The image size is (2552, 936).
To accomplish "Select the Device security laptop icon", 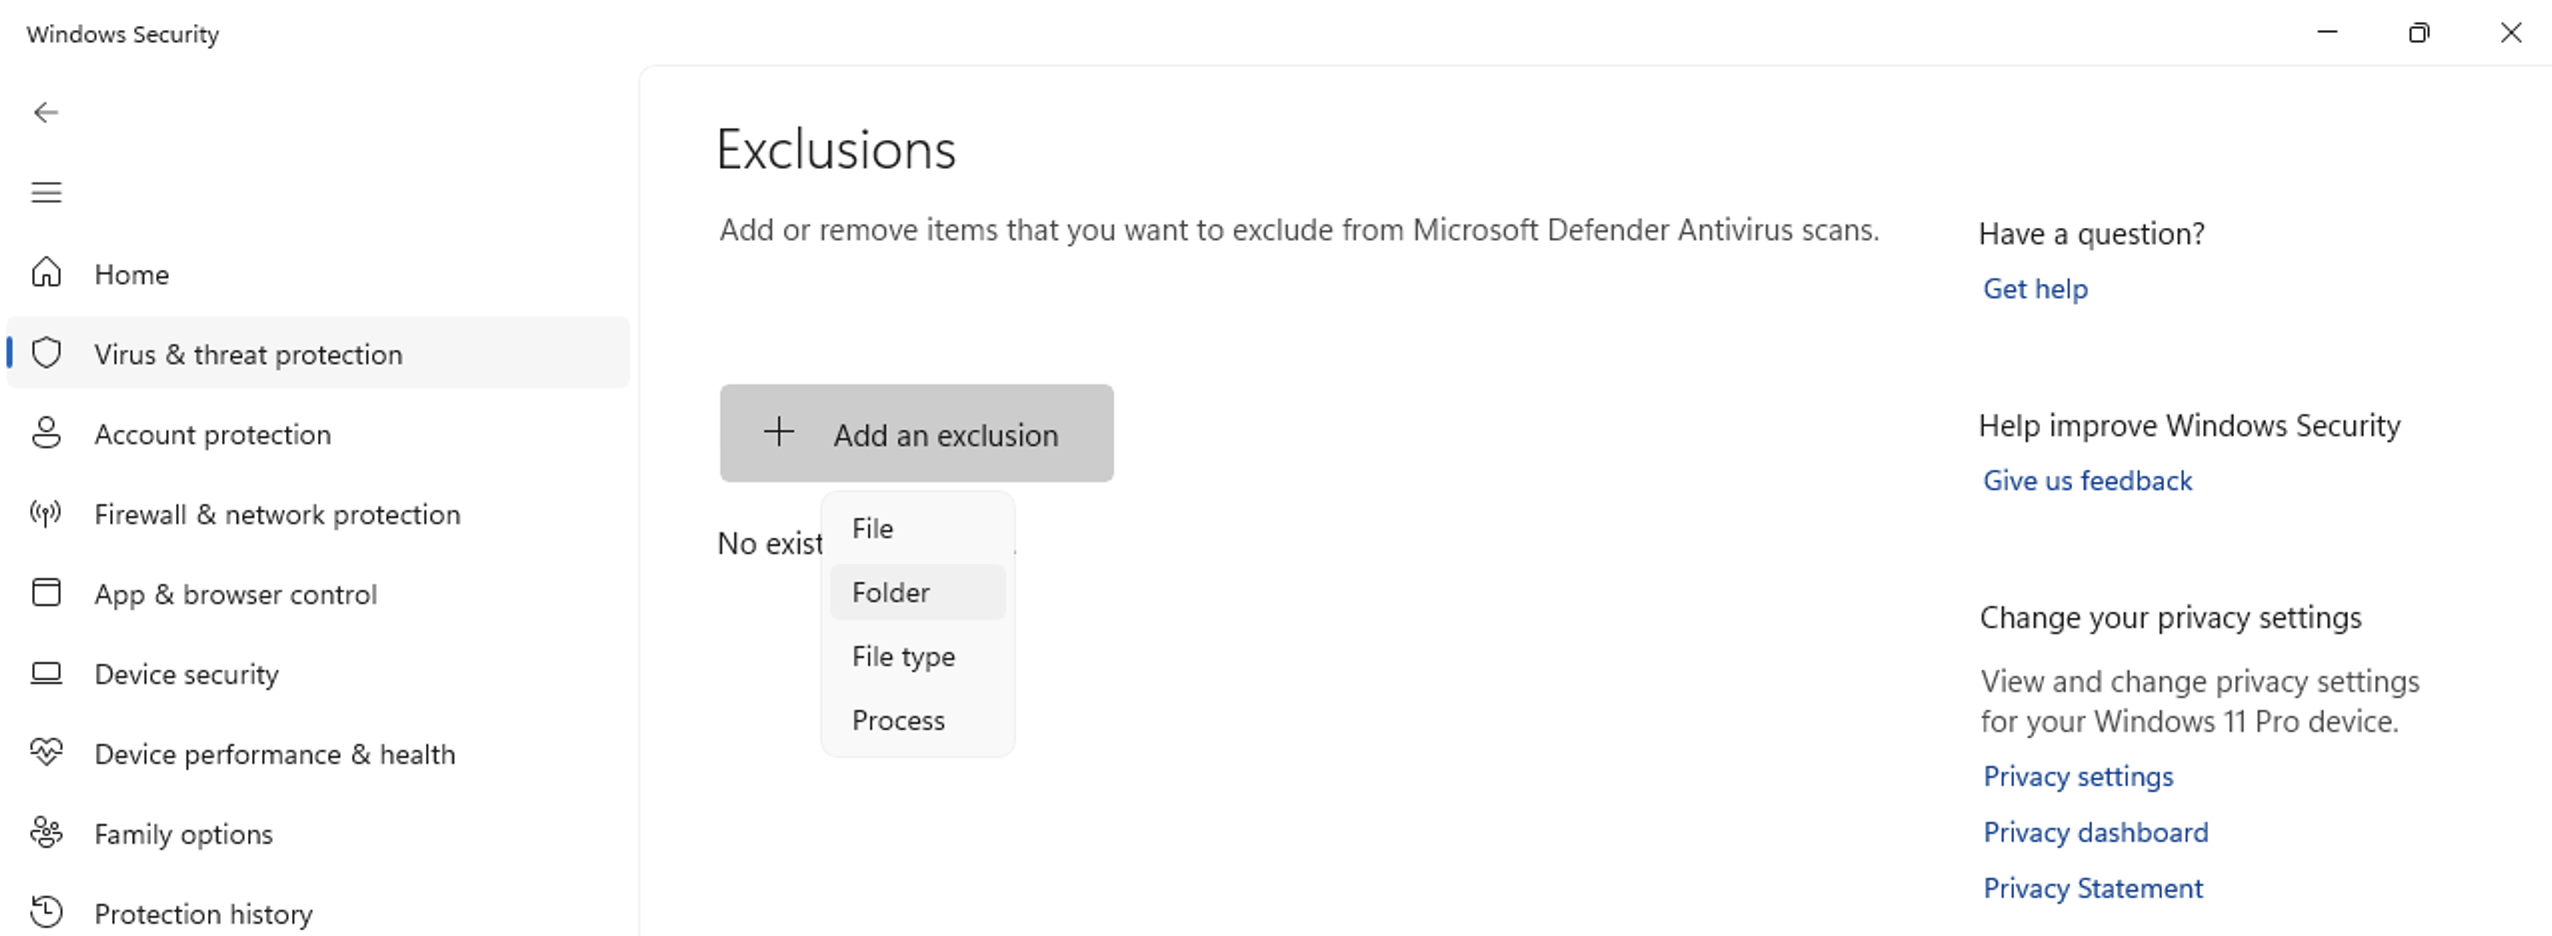I will (46, 673).
